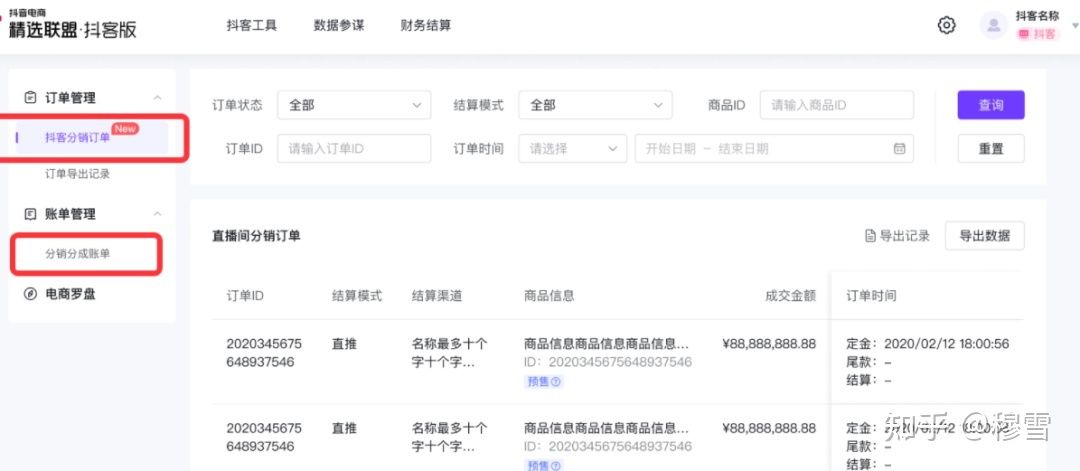Select 分销分成账单 in sidebar
Screen dimensions: 1080x471
tap(77, 254)
